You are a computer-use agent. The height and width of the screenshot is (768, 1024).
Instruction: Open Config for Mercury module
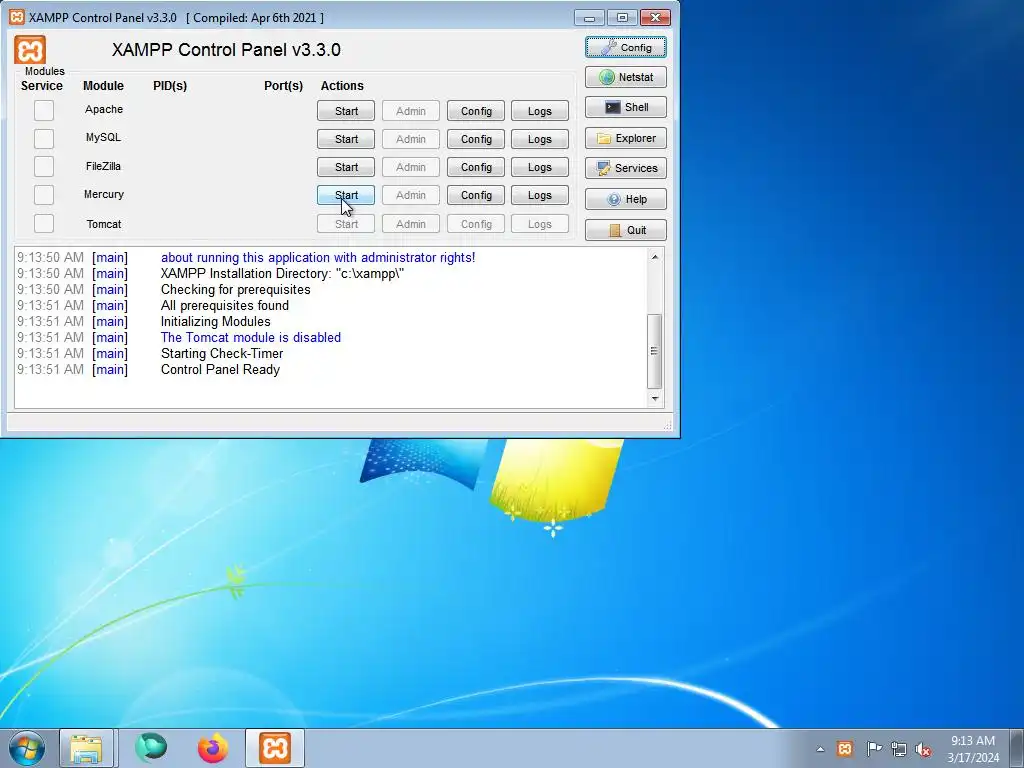click(476, 195)
